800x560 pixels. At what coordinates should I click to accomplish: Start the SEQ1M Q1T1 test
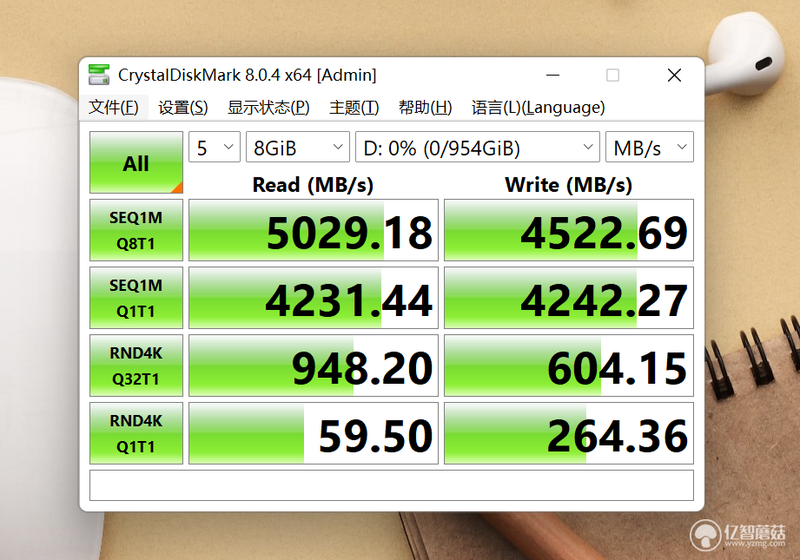(136, 298)
